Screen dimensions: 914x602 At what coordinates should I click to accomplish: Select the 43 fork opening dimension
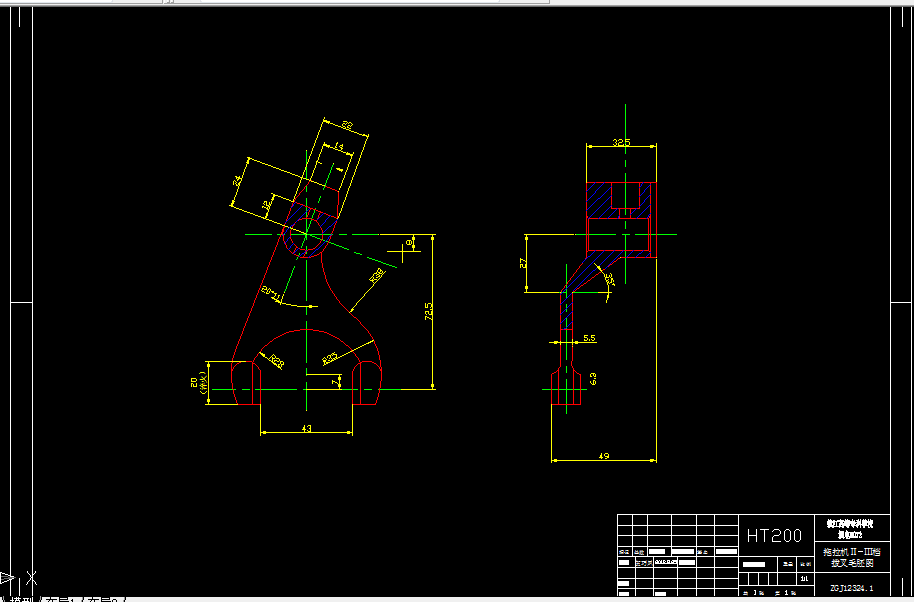tap(307, 429)
